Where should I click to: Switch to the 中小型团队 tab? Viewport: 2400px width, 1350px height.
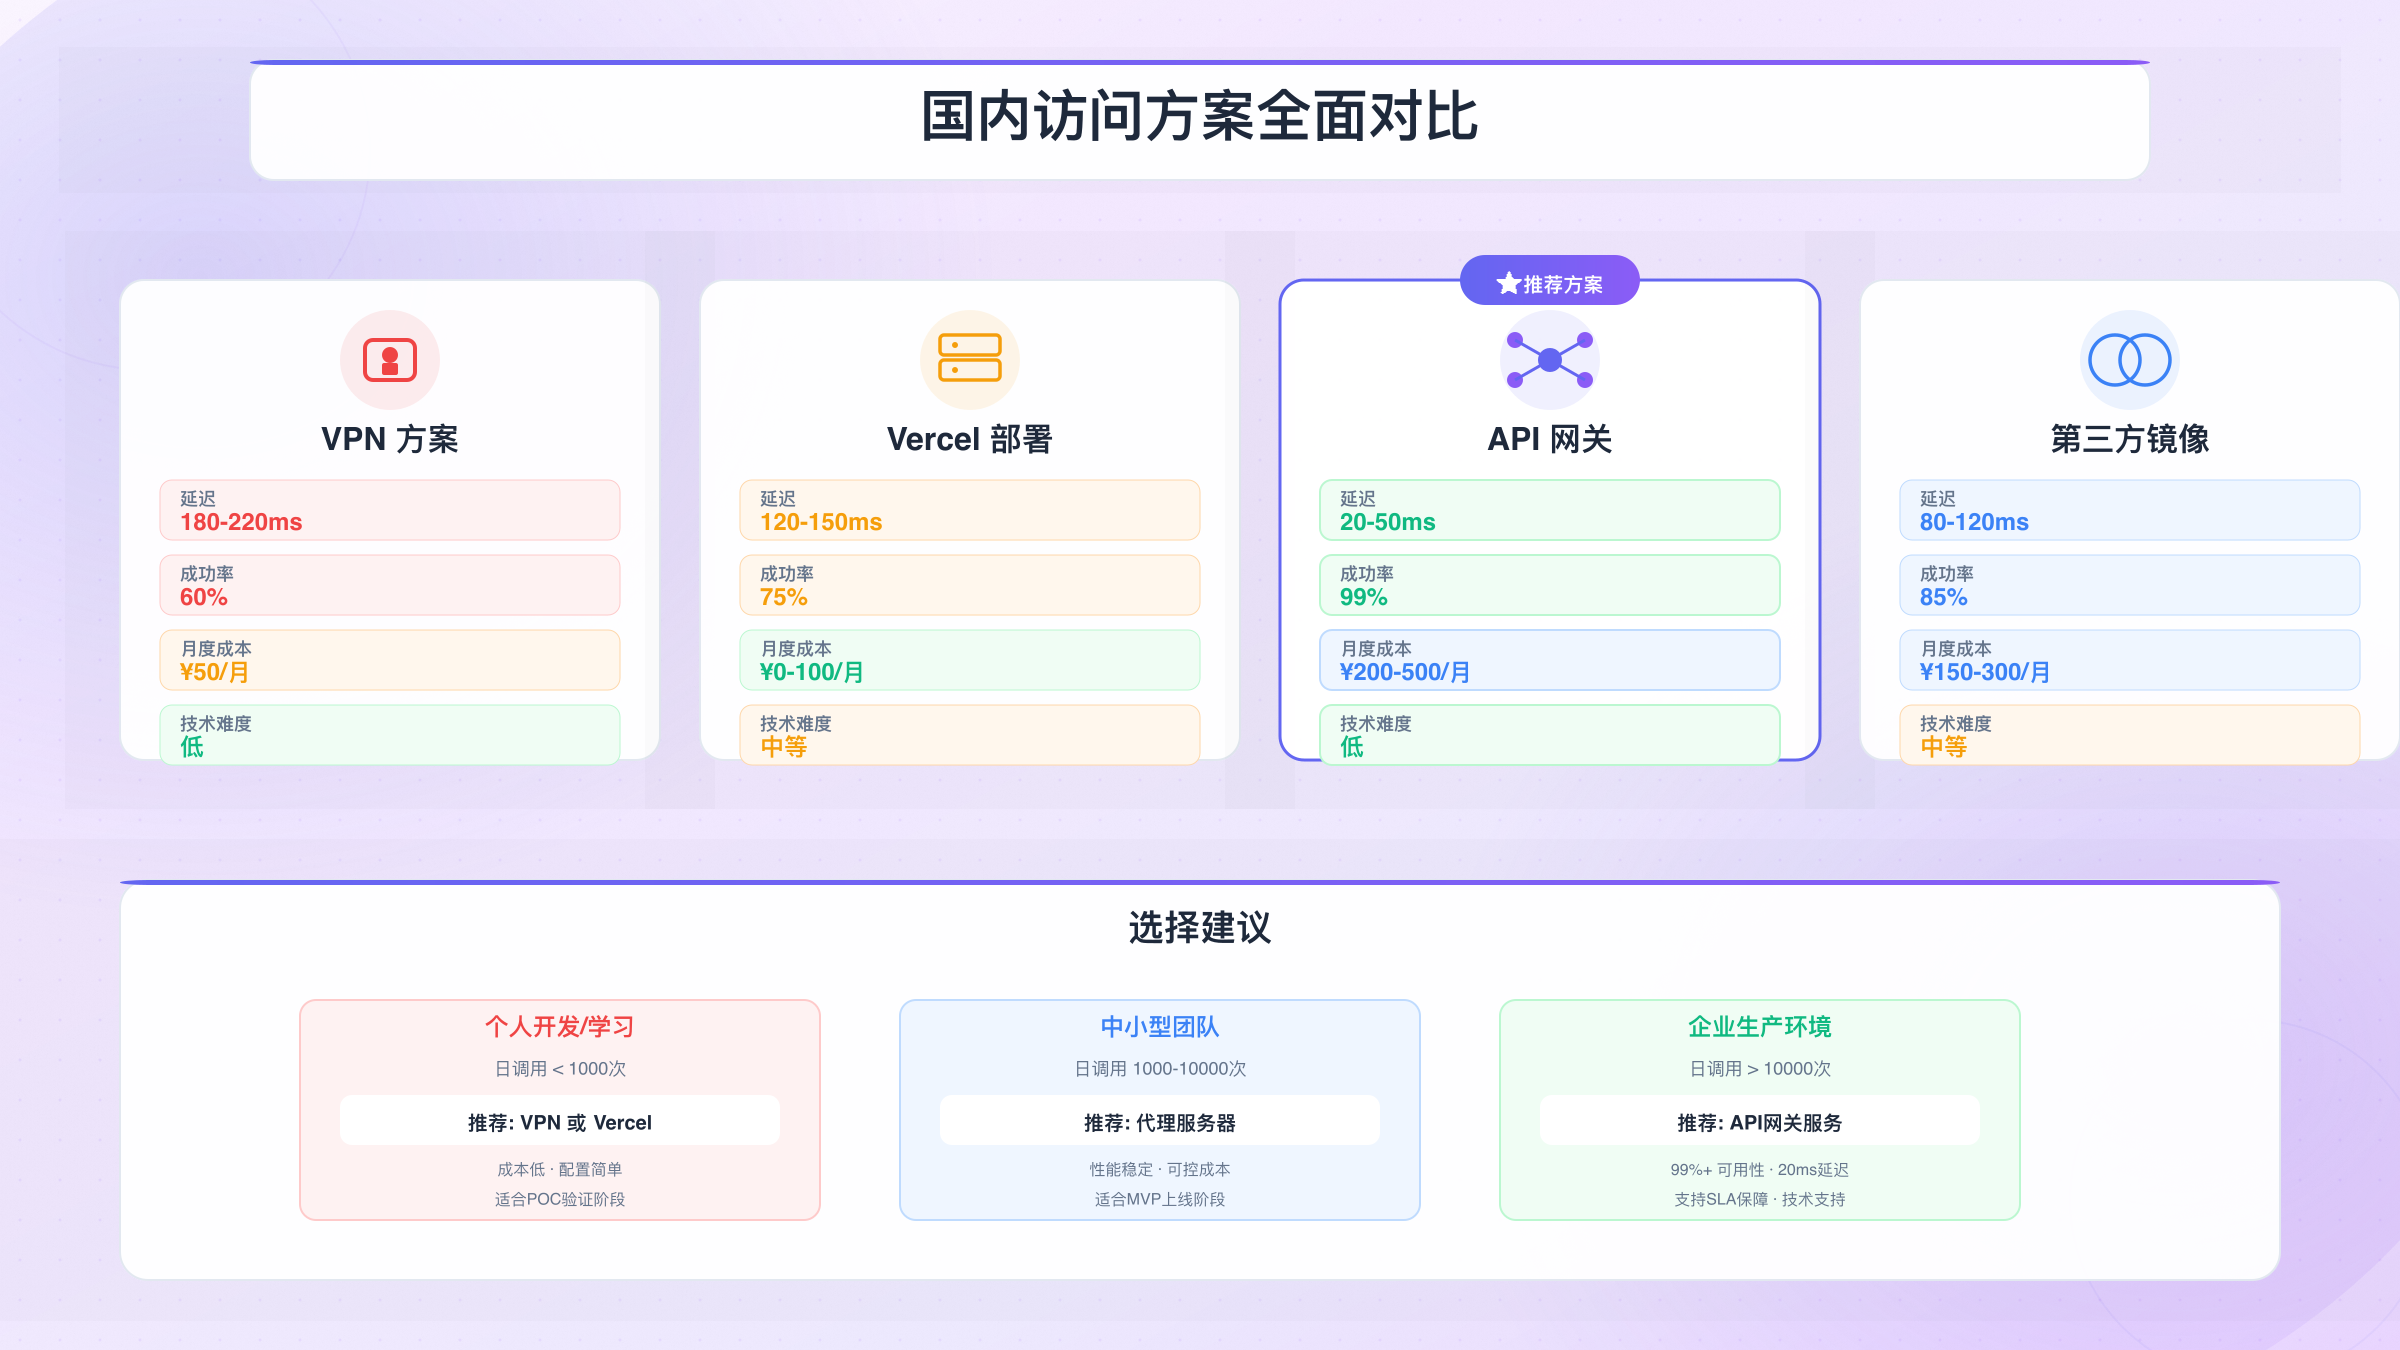coord(1160,1027)
